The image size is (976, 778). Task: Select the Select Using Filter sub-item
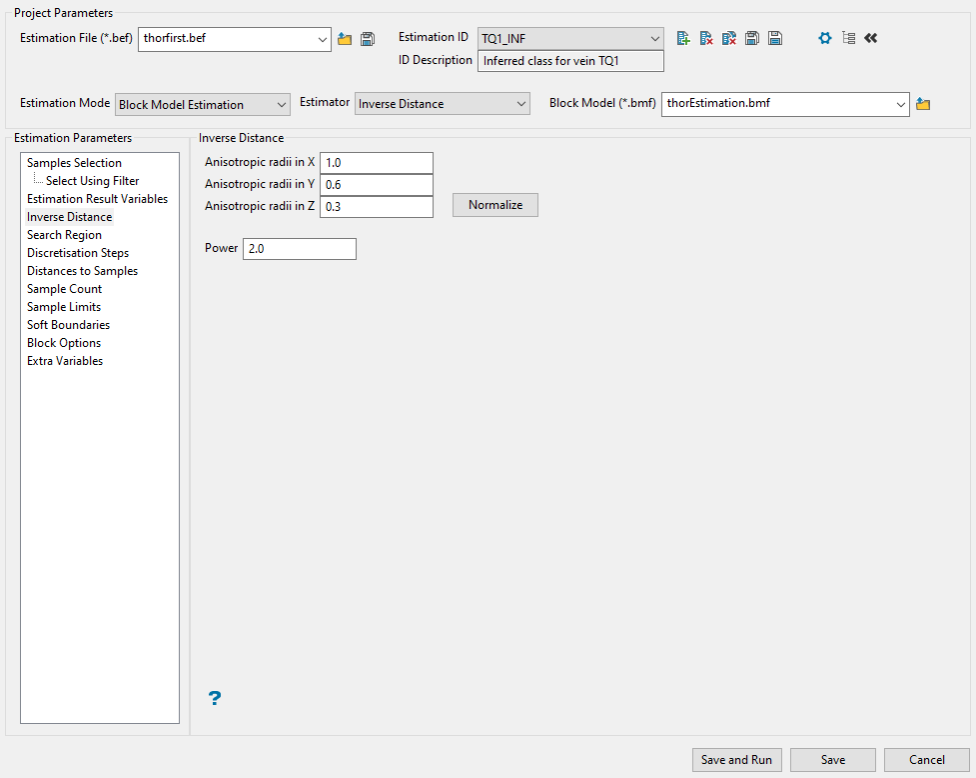[x=92, y=181]
